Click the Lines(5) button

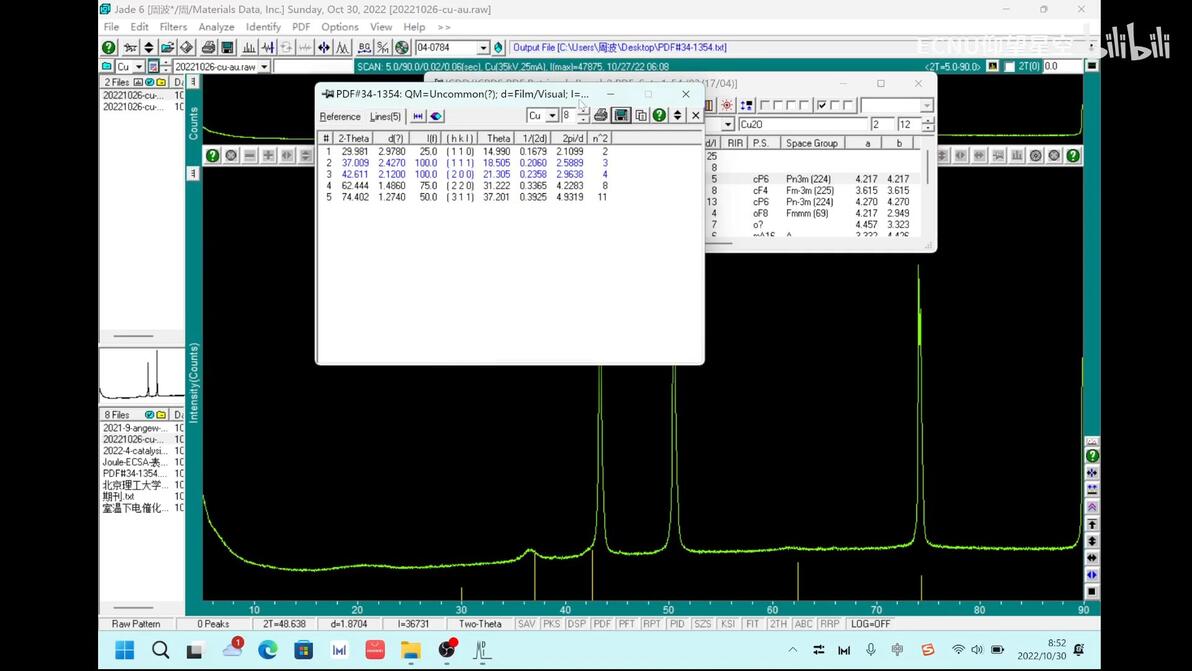385,117
